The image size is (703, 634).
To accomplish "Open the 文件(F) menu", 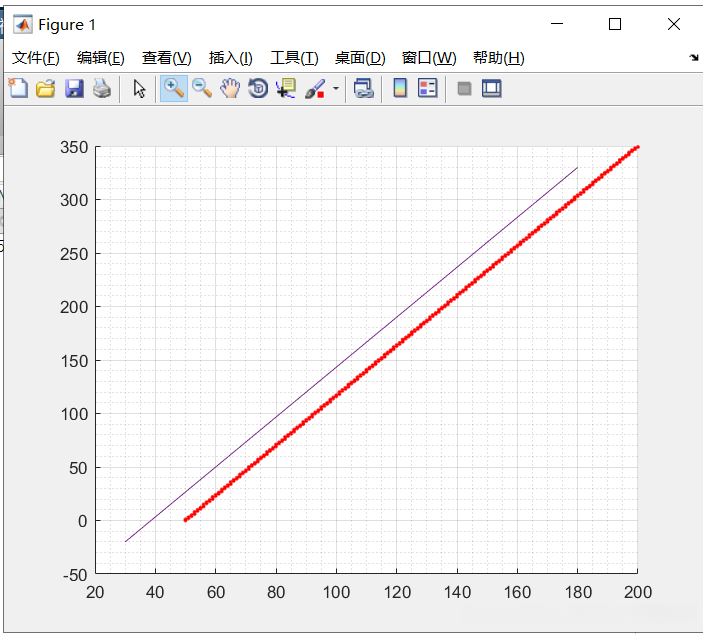I will pos(35,58).
